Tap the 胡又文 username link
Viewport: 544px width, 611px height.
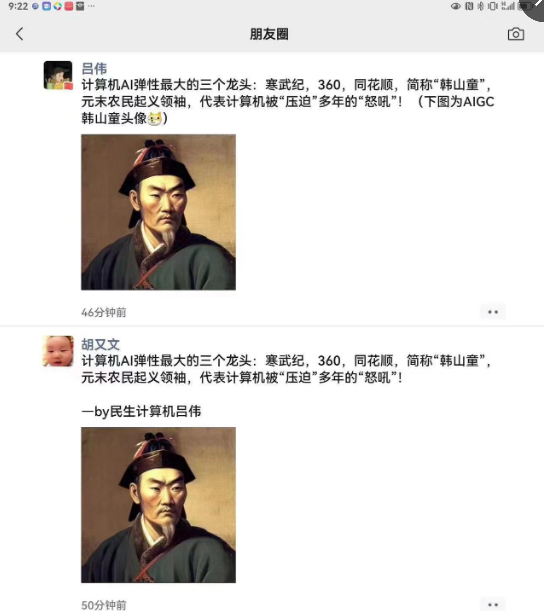[101, 344]
